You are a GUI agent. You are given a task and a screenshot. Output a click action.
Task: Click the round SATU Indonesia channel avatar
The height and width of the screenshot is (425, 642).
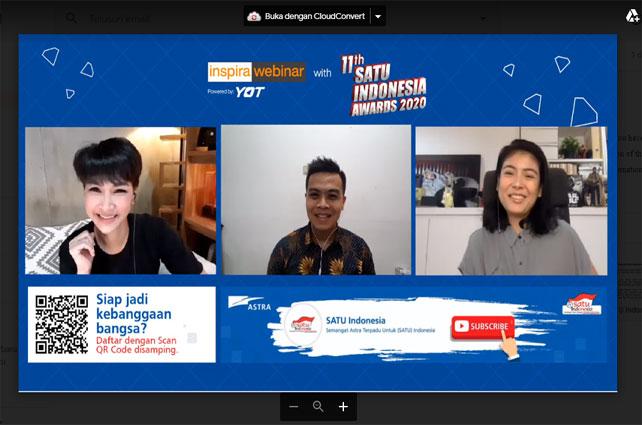(x=303, y=324)
